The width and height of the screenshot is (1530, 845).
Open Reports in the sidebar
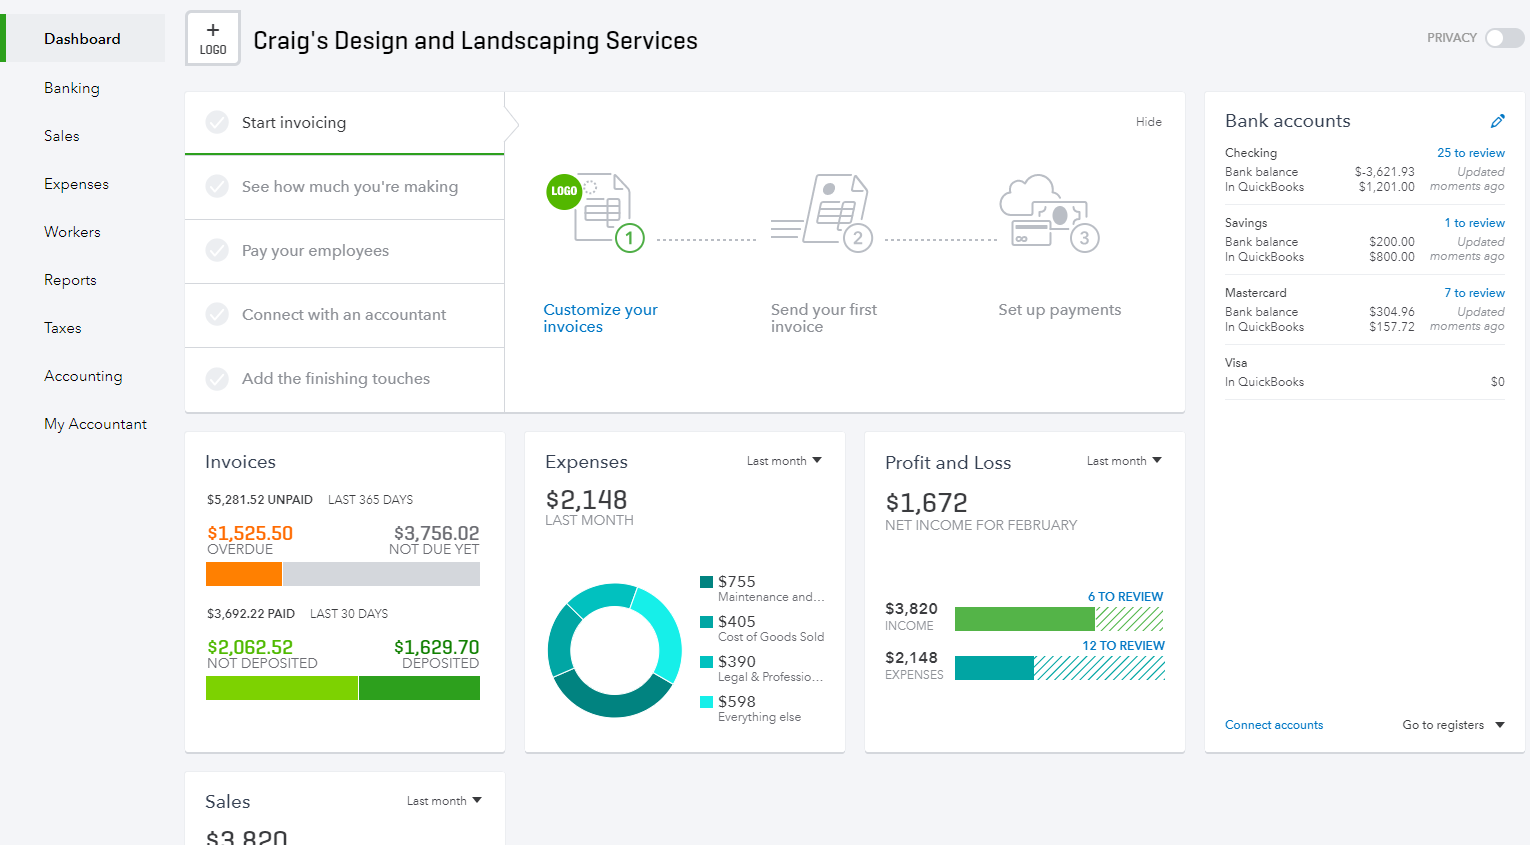click(71, 280)
